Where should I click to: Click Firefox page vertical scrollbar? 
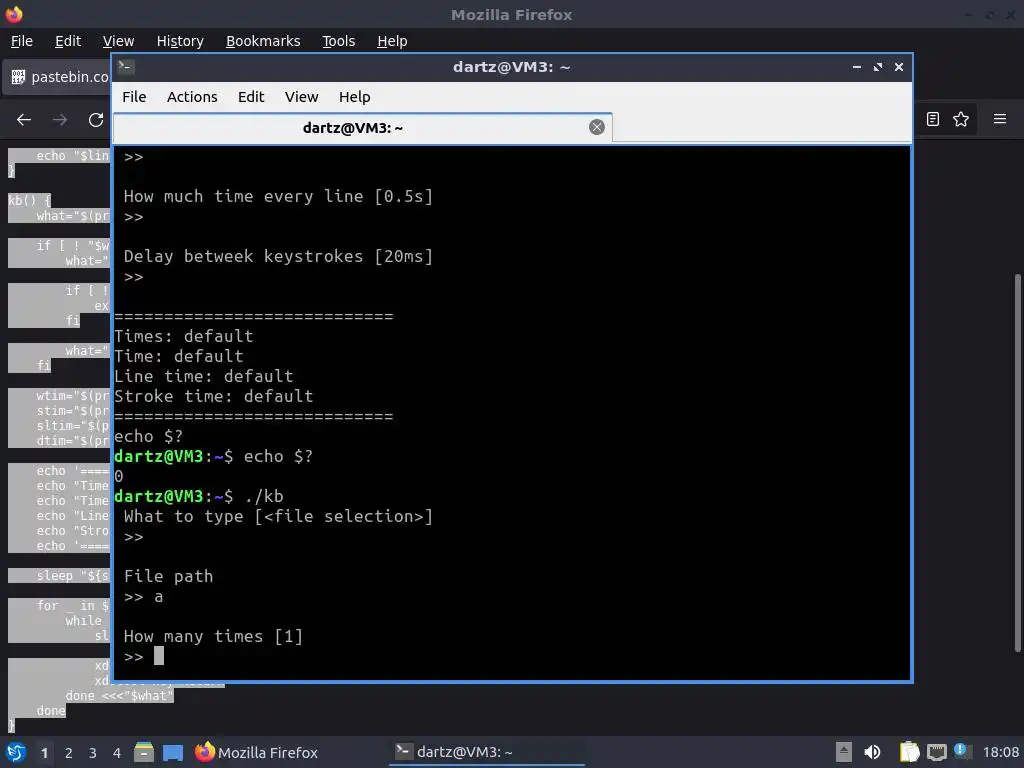(x=1017, y=462)
